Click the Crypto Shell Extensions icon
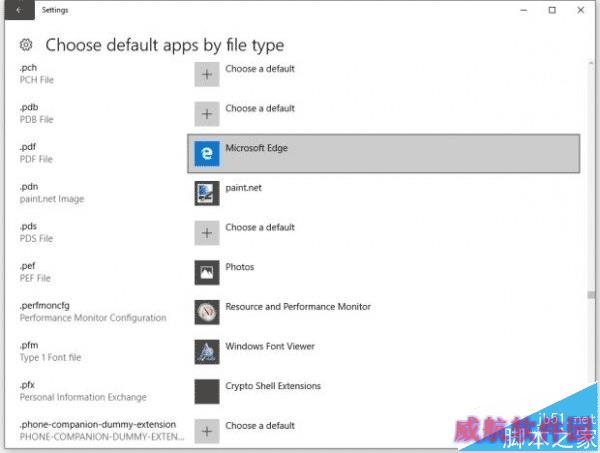This screenshot has width=600, height=453. pos(207,391)
